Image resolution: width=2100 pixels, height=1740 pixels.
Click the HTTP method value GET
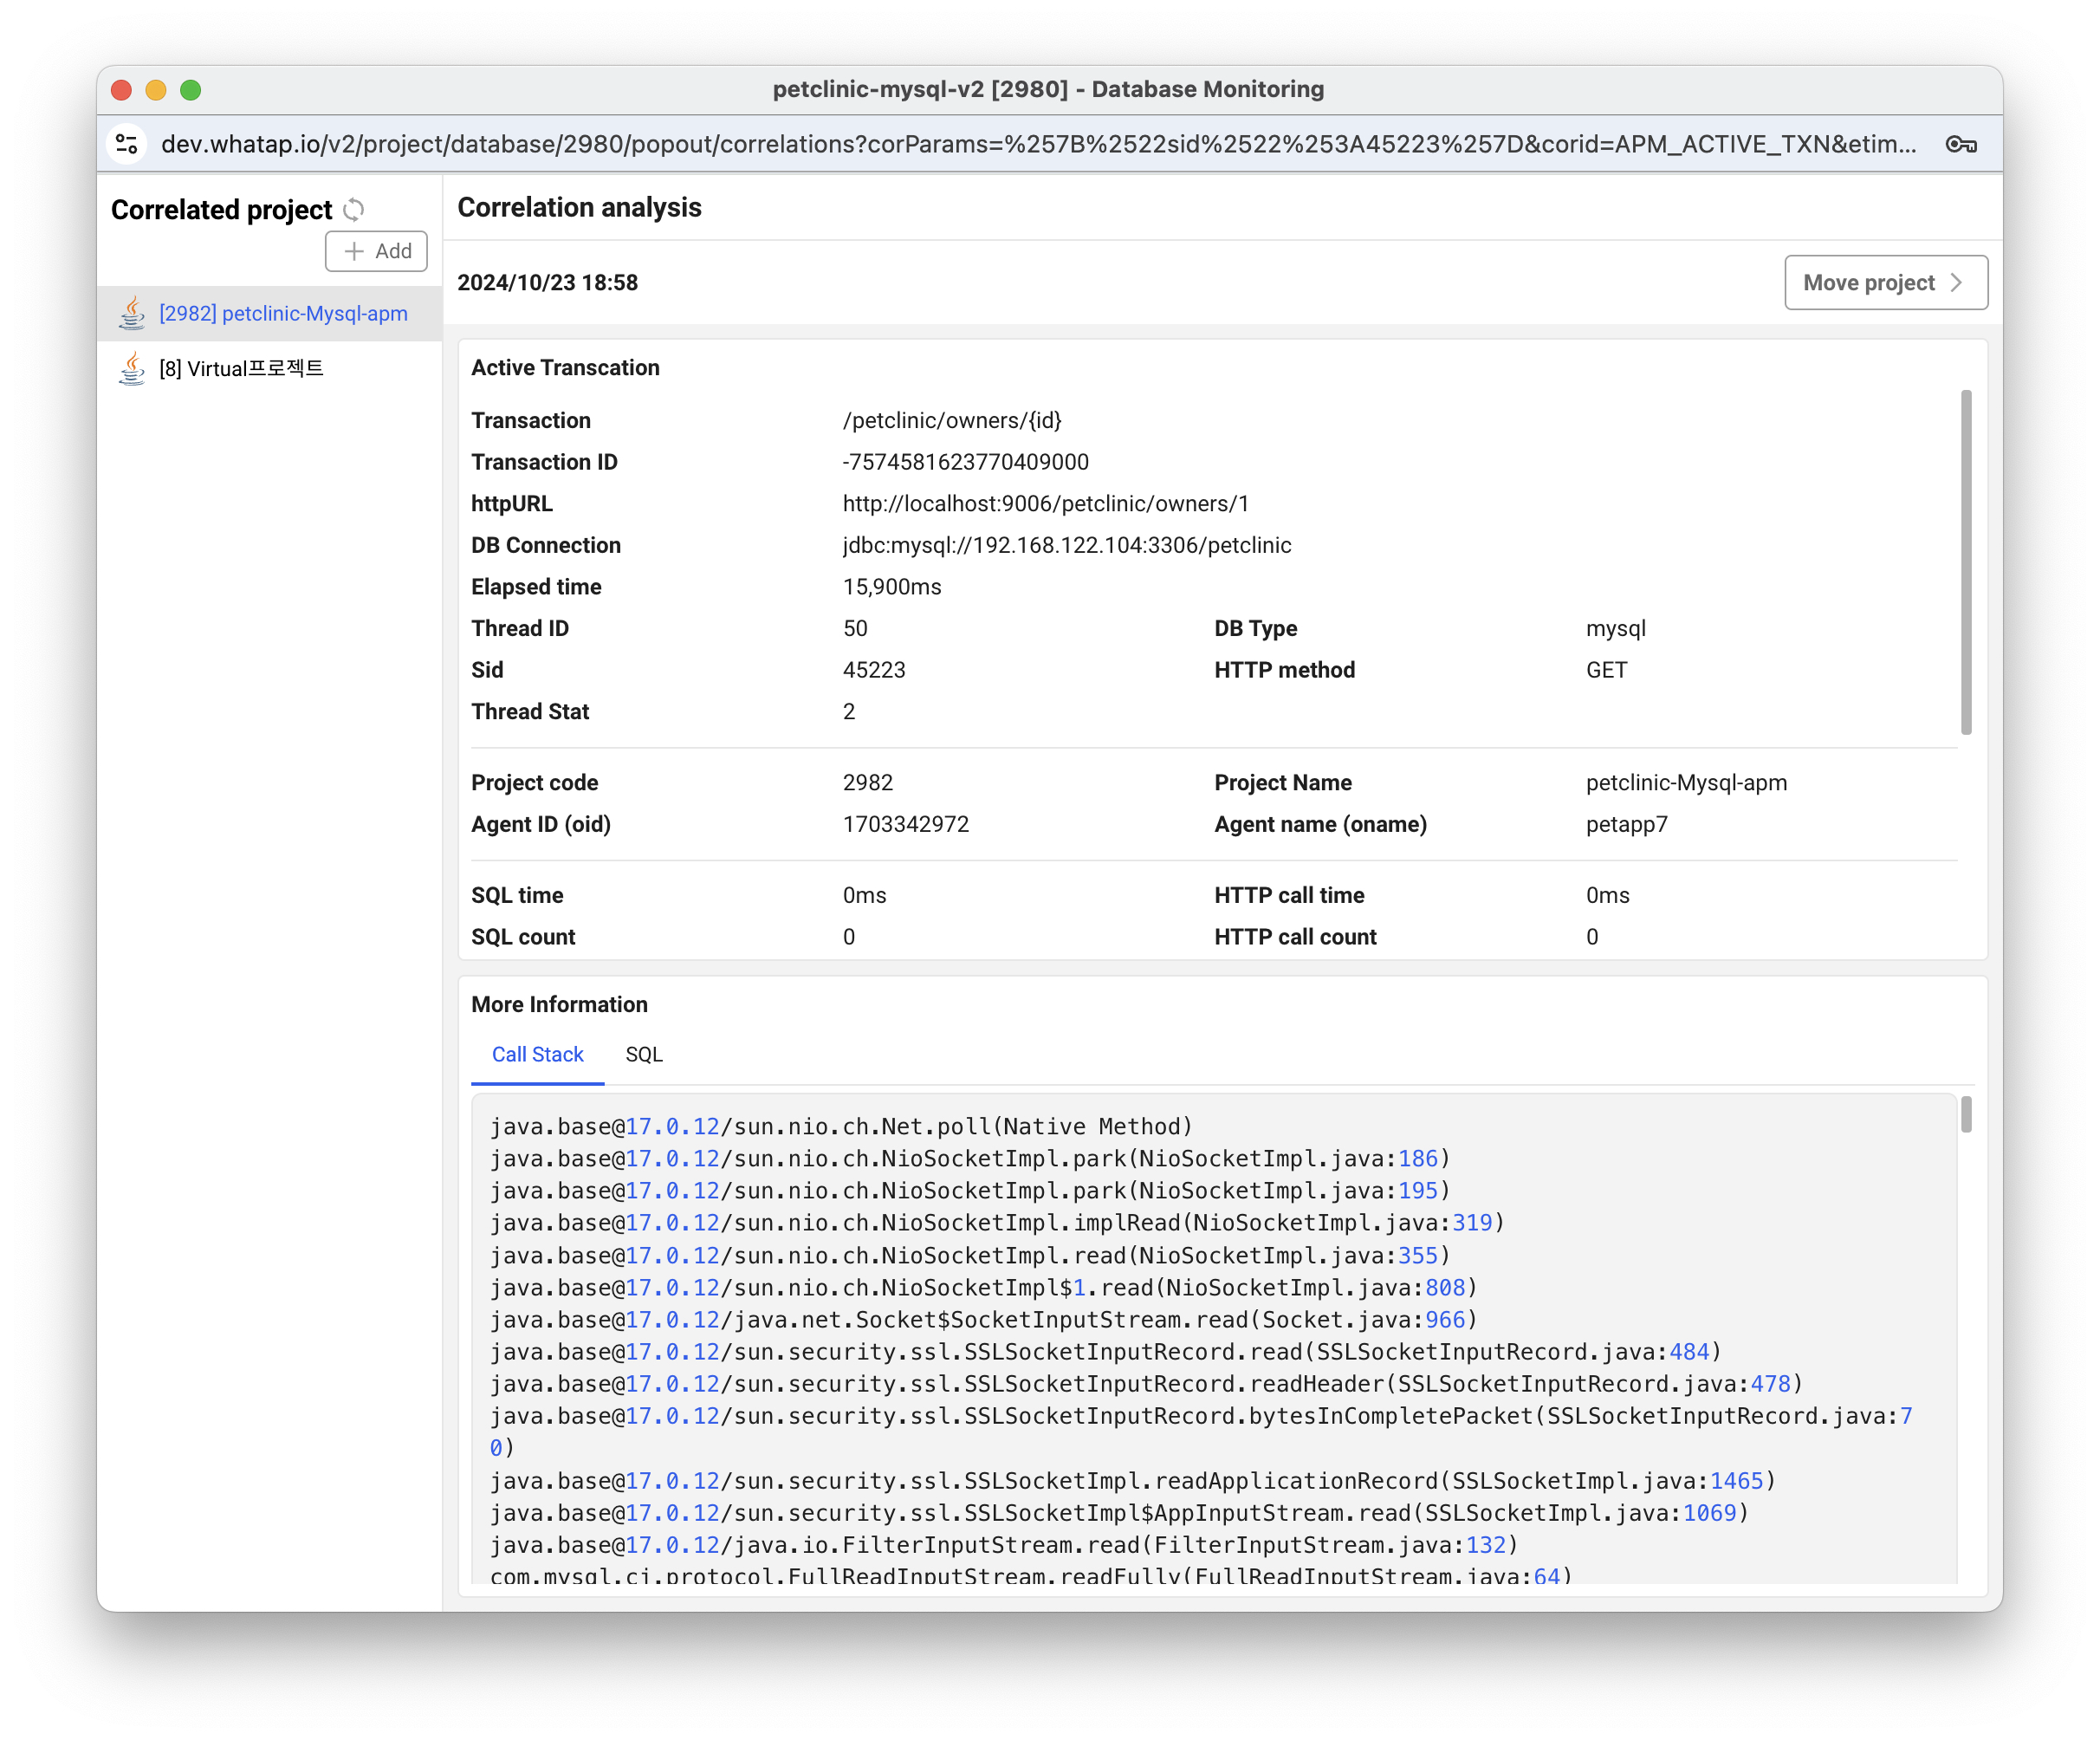tap(1607, 670)
